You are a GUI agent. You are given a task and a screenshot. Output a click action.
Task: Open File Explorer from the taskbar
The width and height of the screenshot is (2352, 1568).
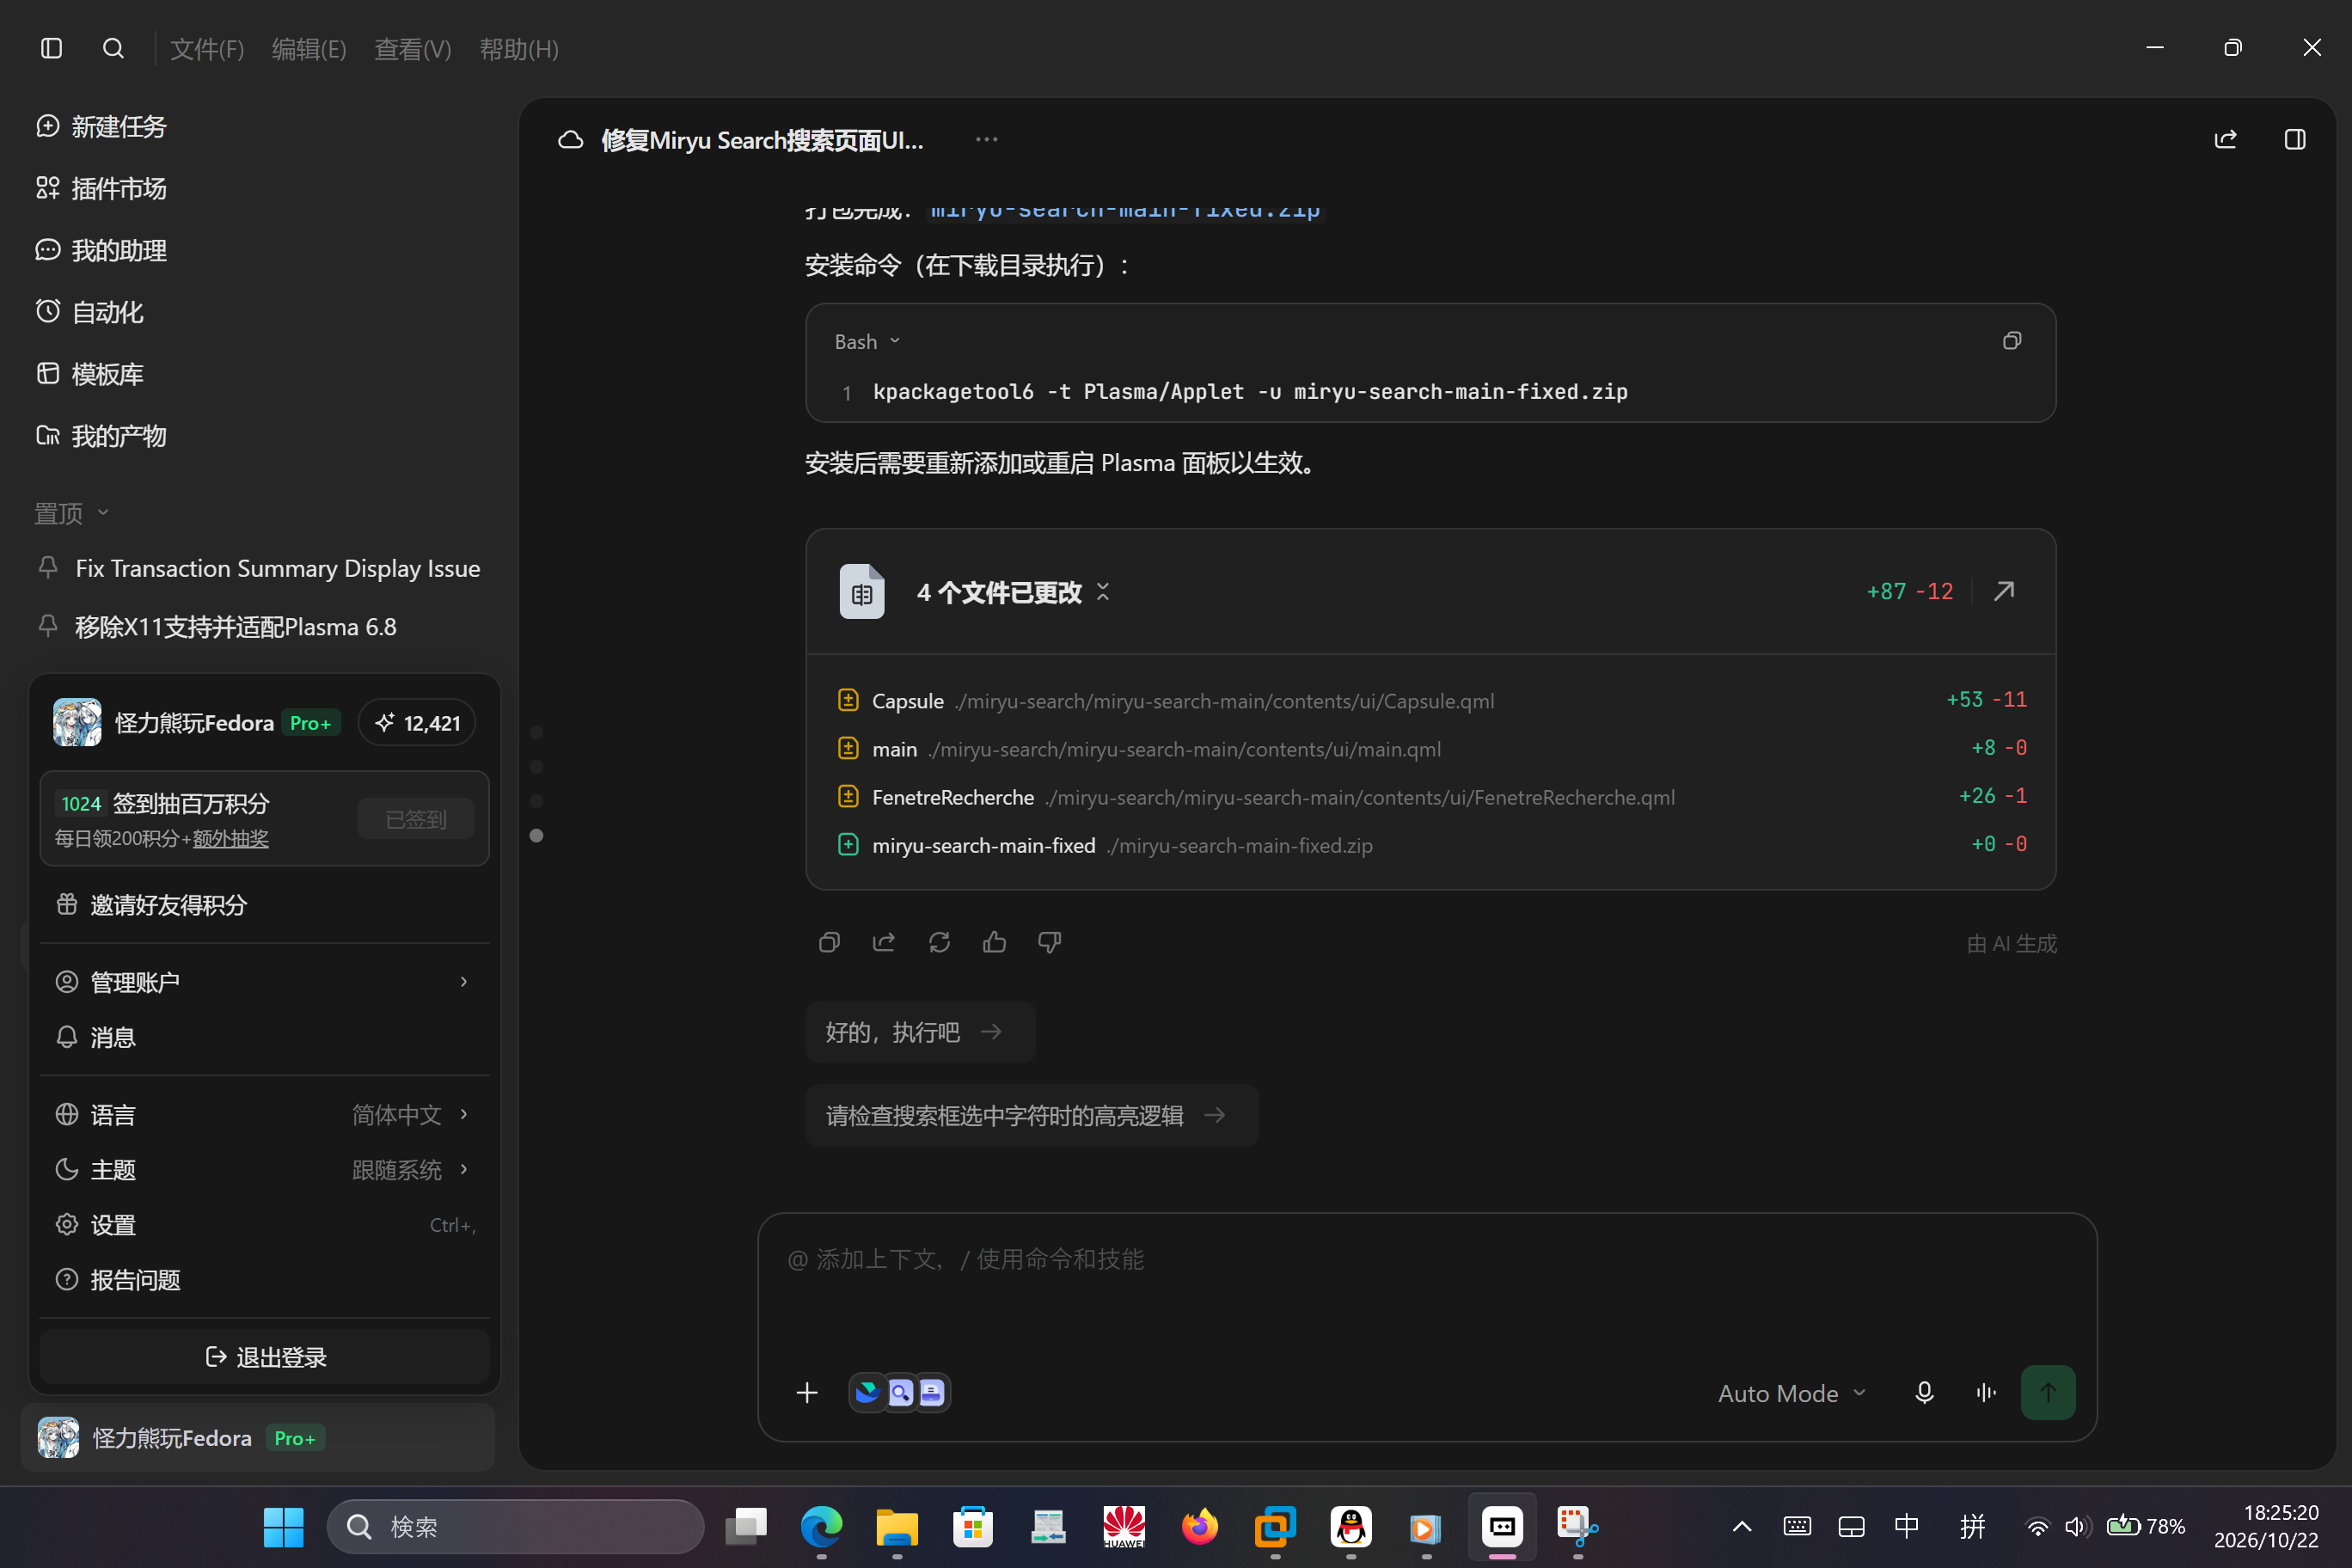[x=897, y=1526]
